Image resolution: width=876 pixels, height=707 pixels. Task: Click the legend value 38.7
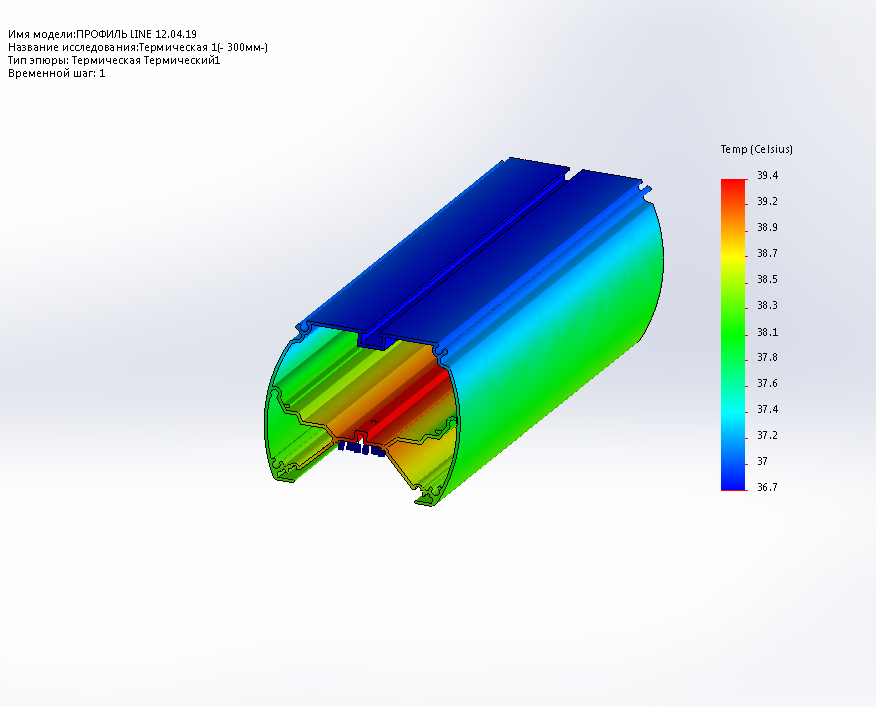coord(767,254)
